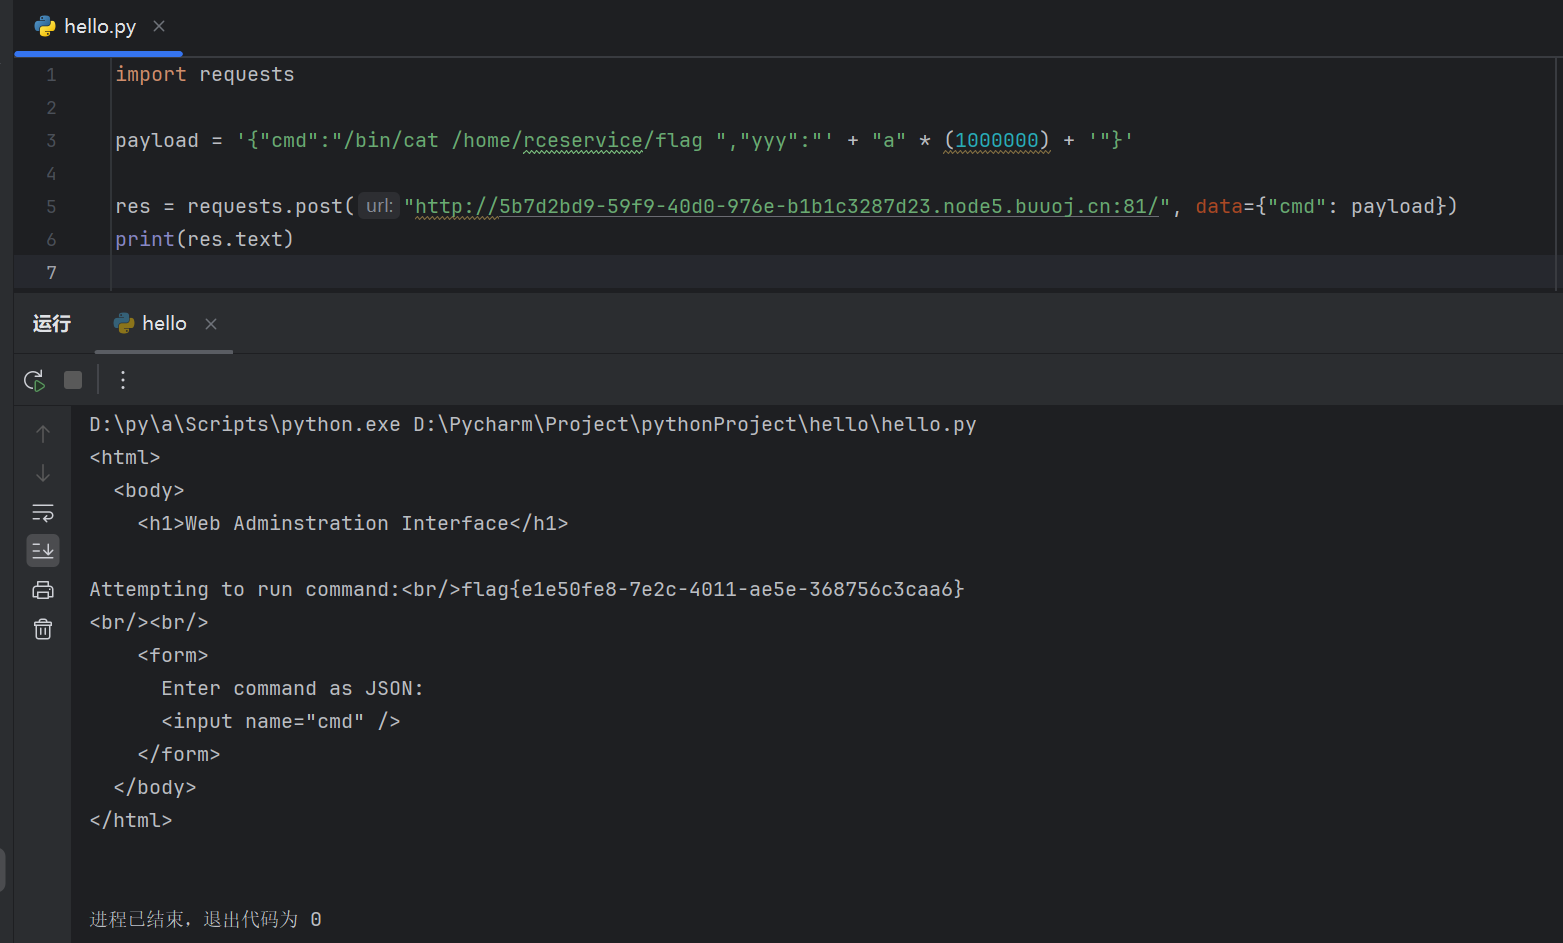The height and width of the screenshot is (943, 1563).
Task: Toggle soft-wrap in console output
Action: (43, 512)
